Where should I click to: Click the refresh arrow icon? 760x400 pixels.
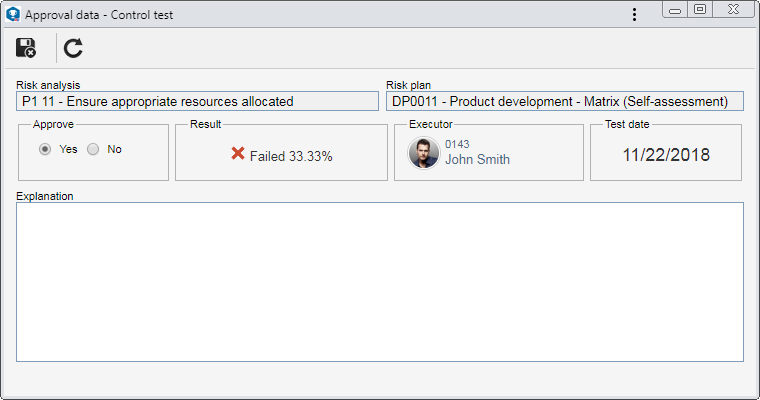pyautogui.click(x=73, y=48)
